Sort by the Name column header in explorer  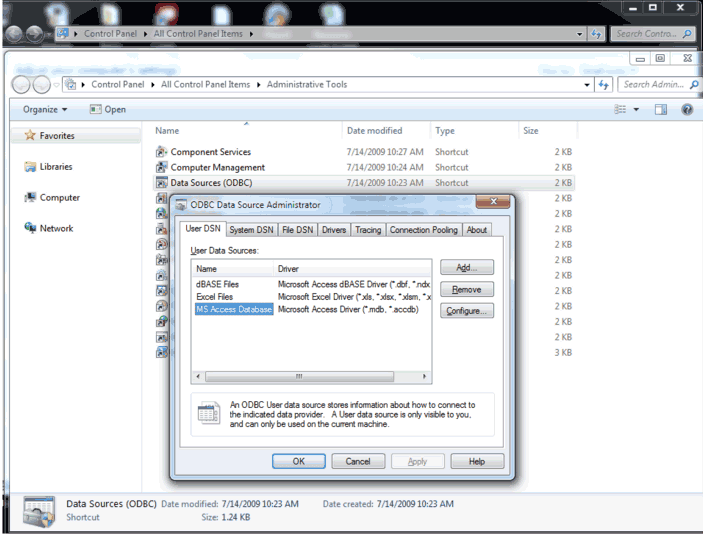point(246,130)
